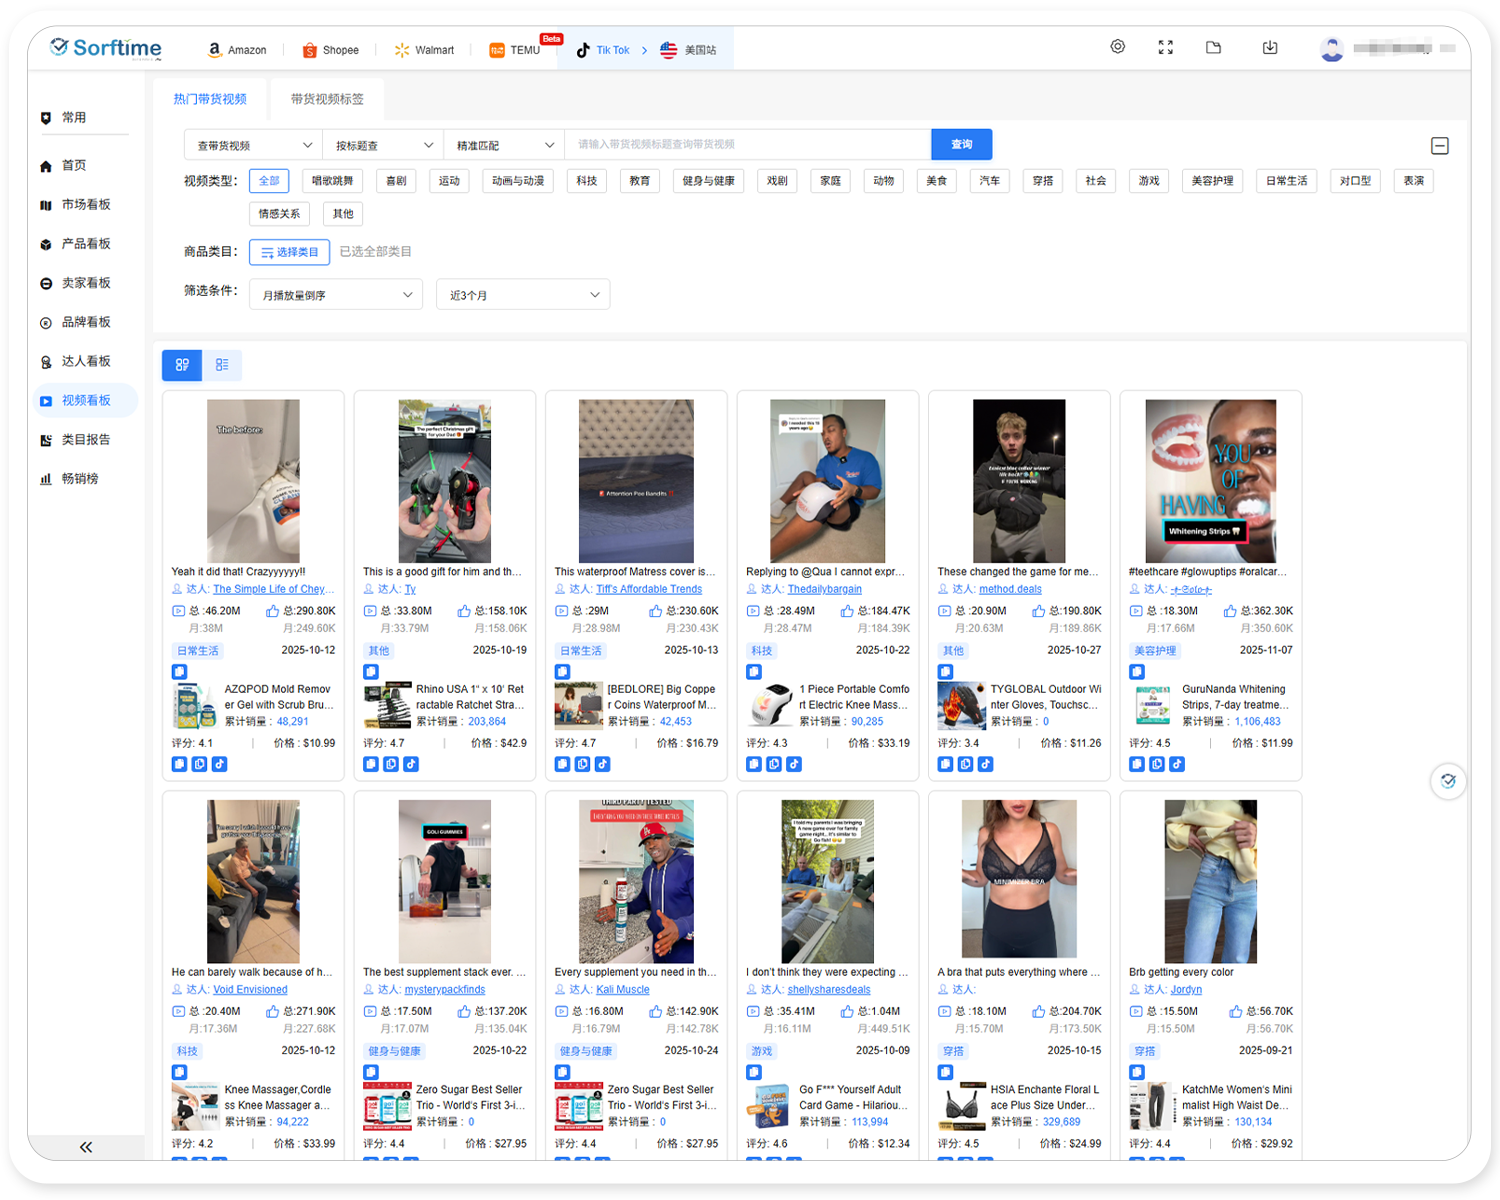Viewport: 1500px width, 1200px height.
Task: Switch to the 带货视频标签 tab
Action: [326, 98]
